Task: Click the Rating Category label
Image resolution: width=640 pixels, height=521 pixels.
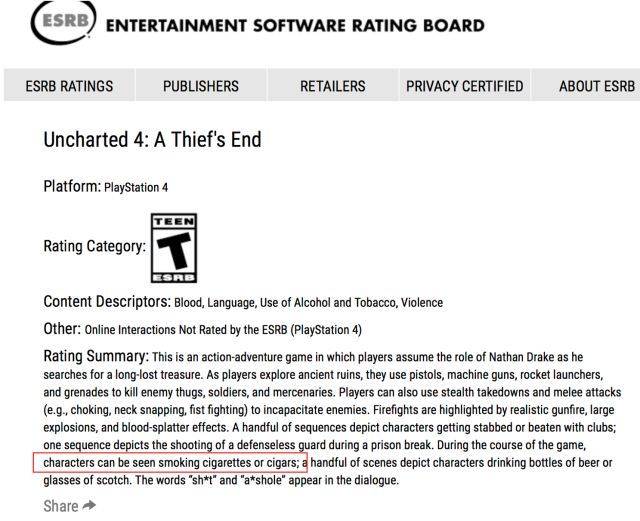Action: [94, 246]
